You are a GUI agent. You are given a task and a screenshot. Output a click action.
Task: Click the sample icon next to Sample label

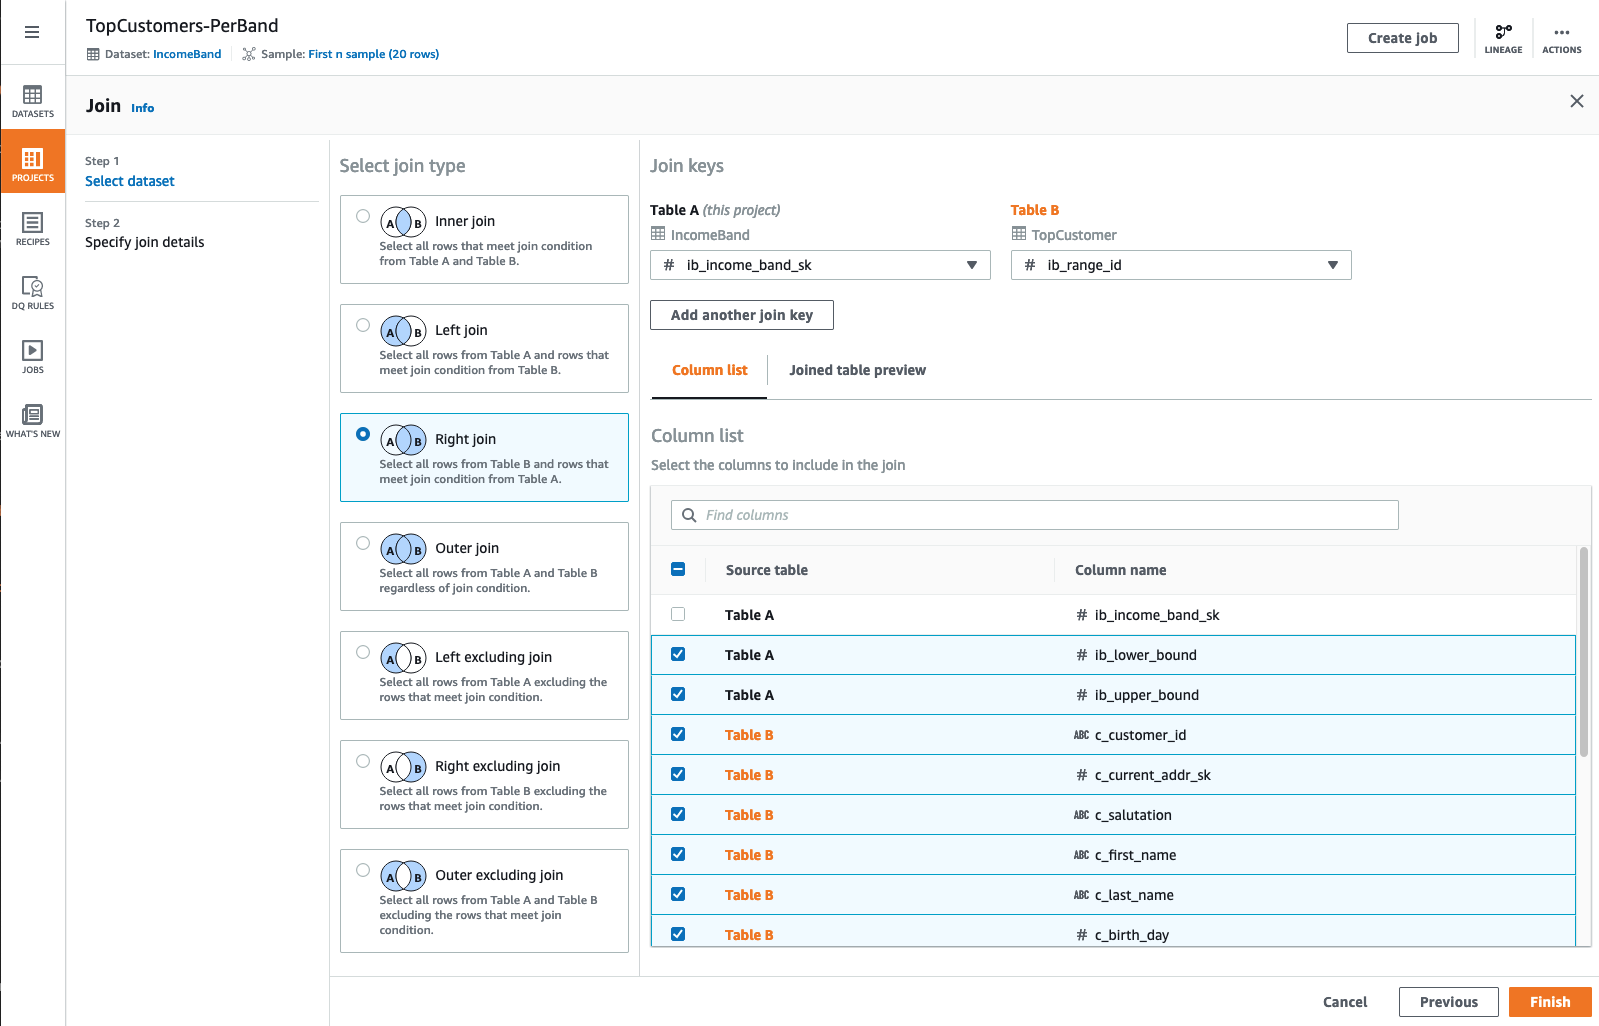(x=249, y=54)
